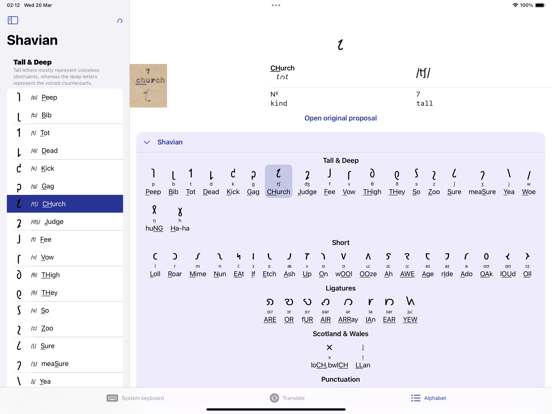The image size is (552, 414).
Task: Pick YEW ligature
Action: coord(410,310)
